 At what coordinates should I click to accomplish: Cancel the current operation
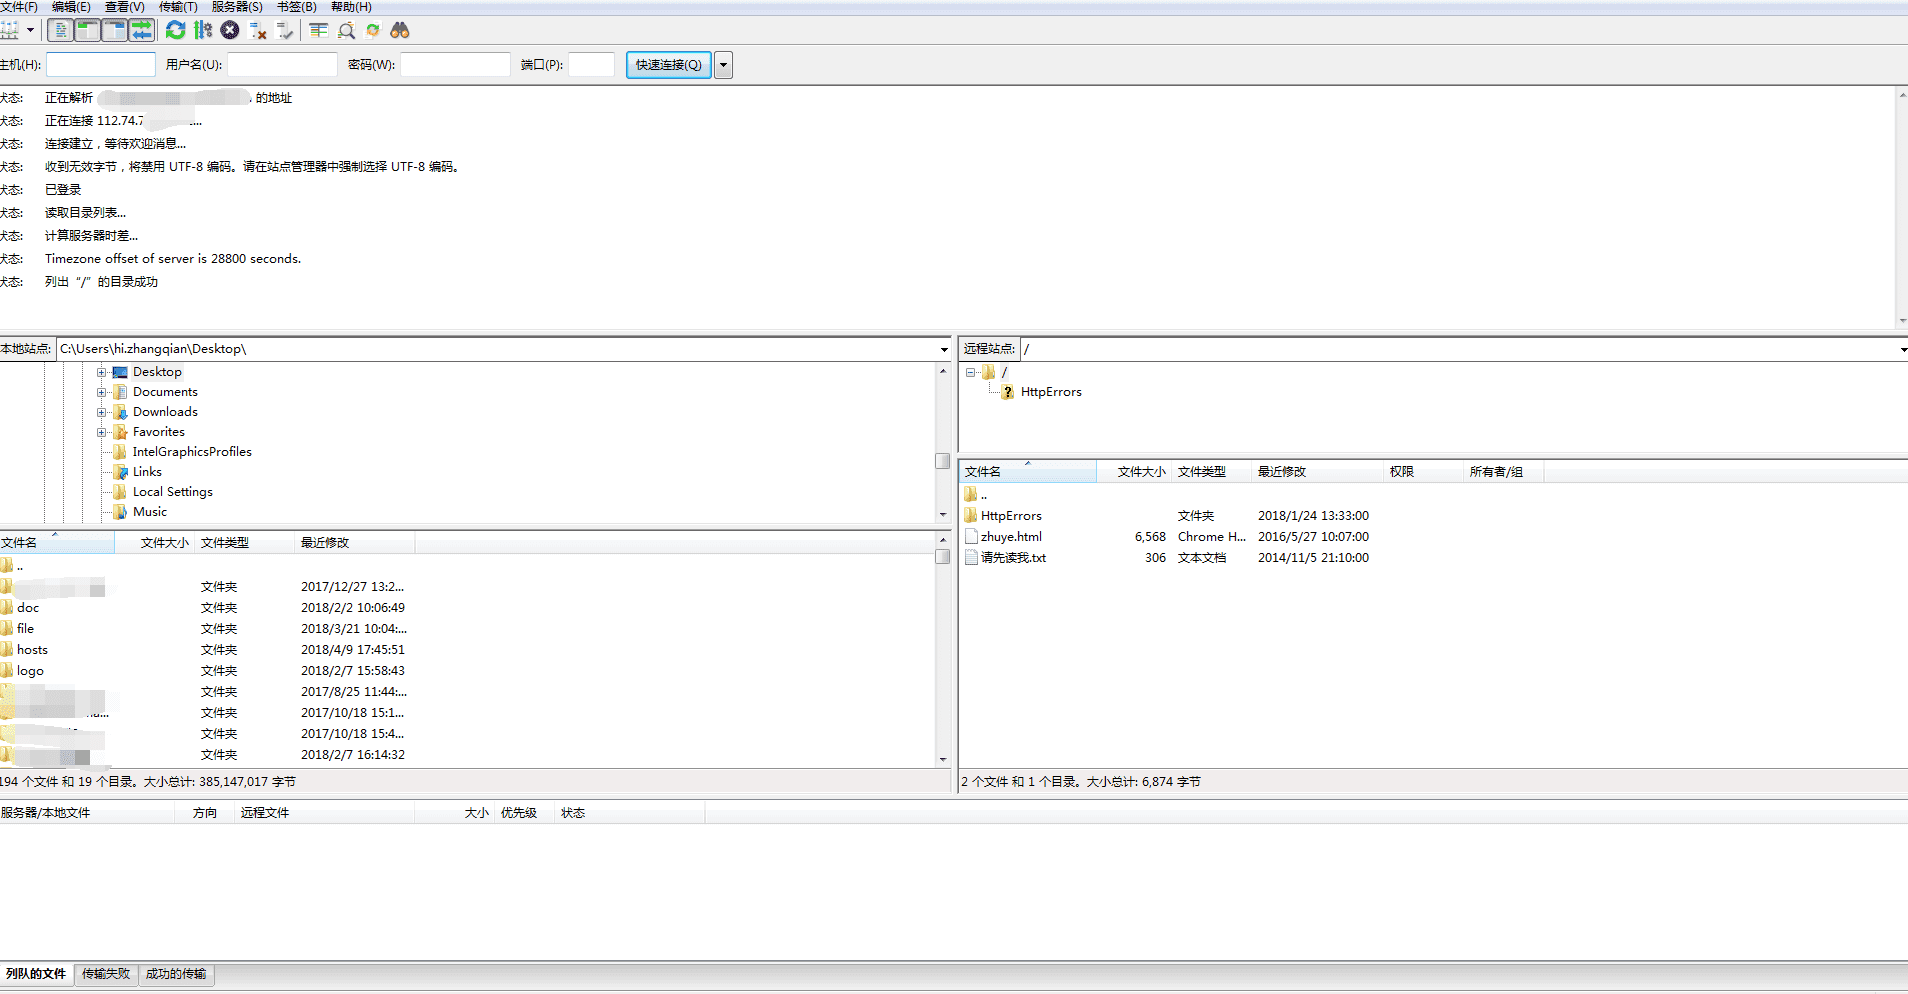230,30
